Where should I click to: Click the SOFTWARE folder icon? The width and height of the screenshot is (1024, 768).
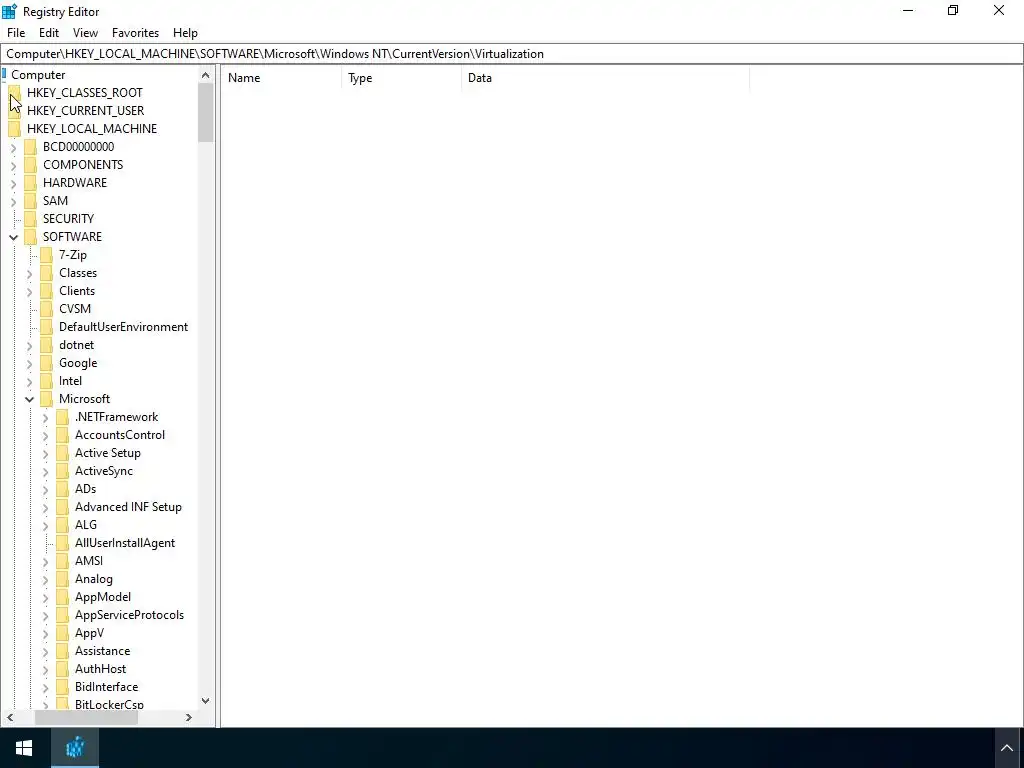click(x=30, y=236)
